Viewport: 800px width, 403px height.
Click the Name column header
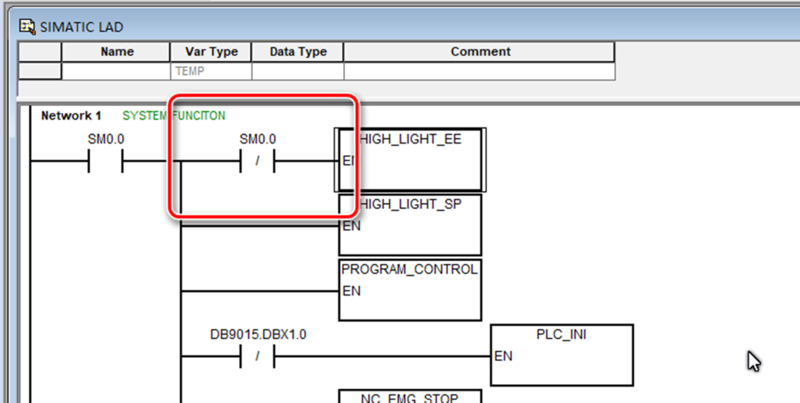pyautogui.click(x=116, y=52)
